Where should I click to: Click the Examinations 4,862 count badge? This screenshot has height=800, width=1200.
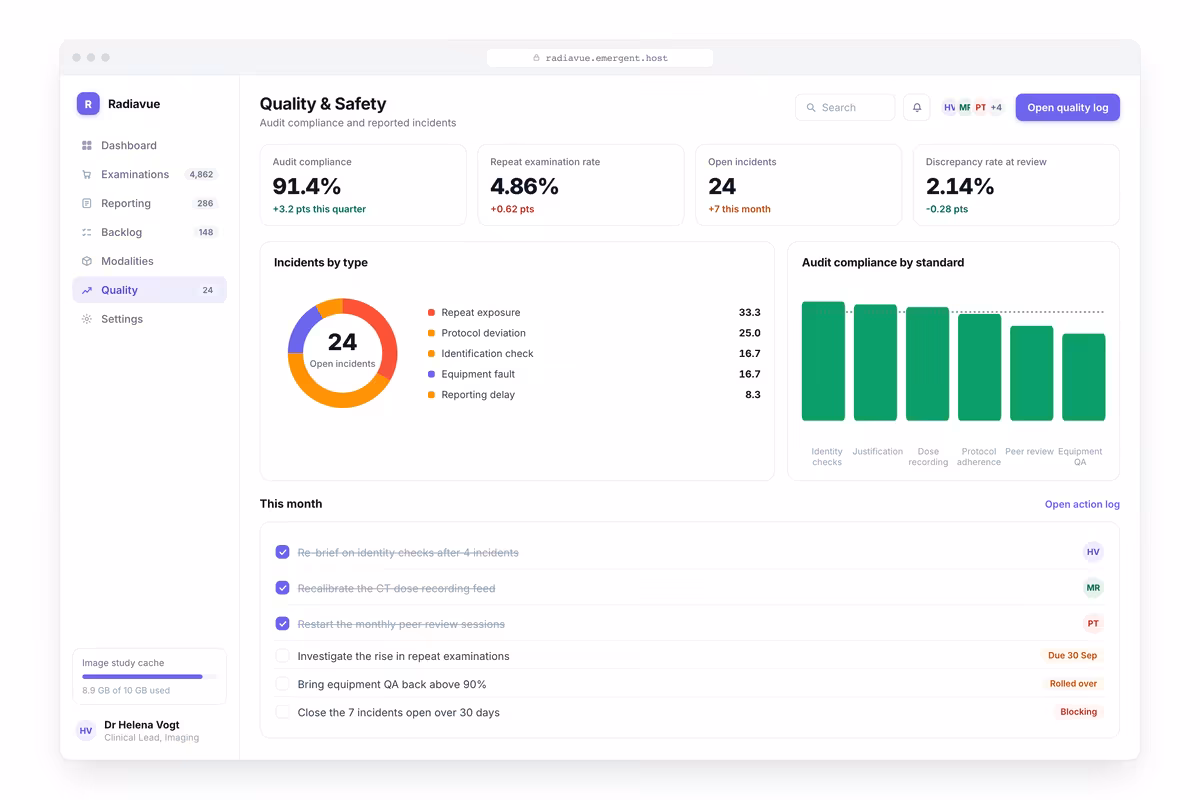click(x=201, y=174)
